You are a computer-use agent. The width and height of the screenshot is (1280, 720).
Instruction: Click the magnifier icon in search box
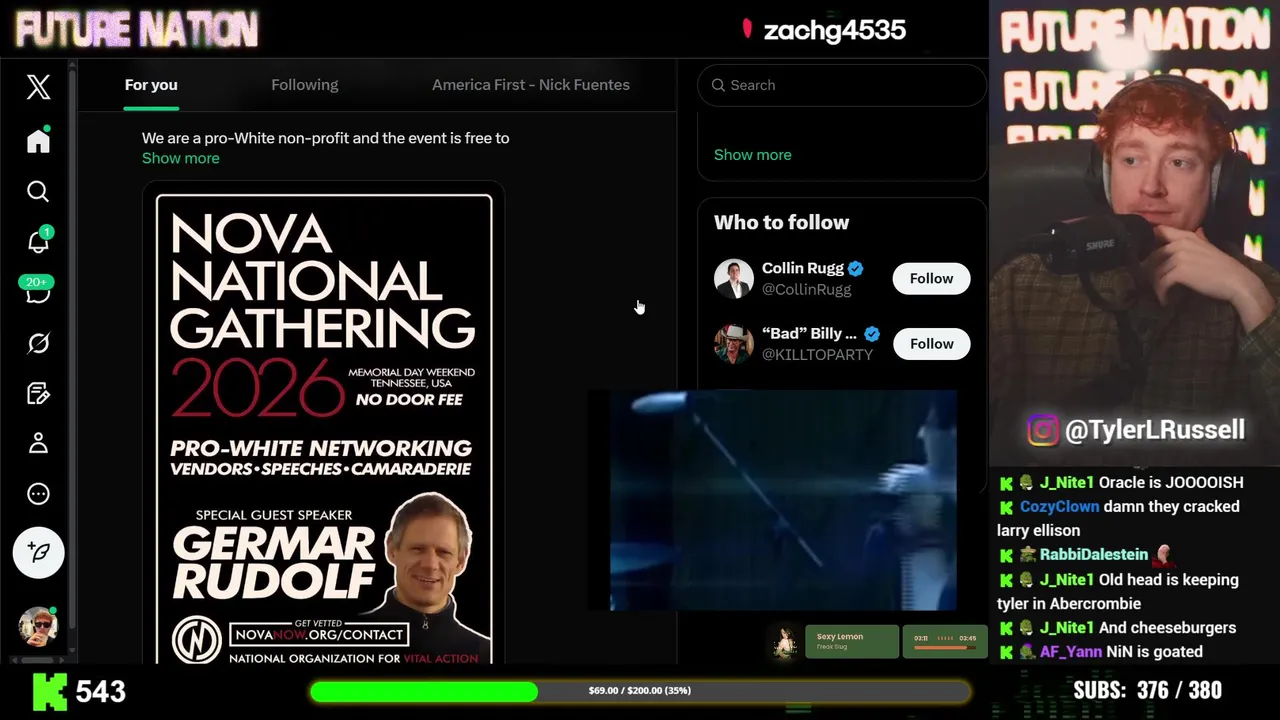tap(718, 85)
